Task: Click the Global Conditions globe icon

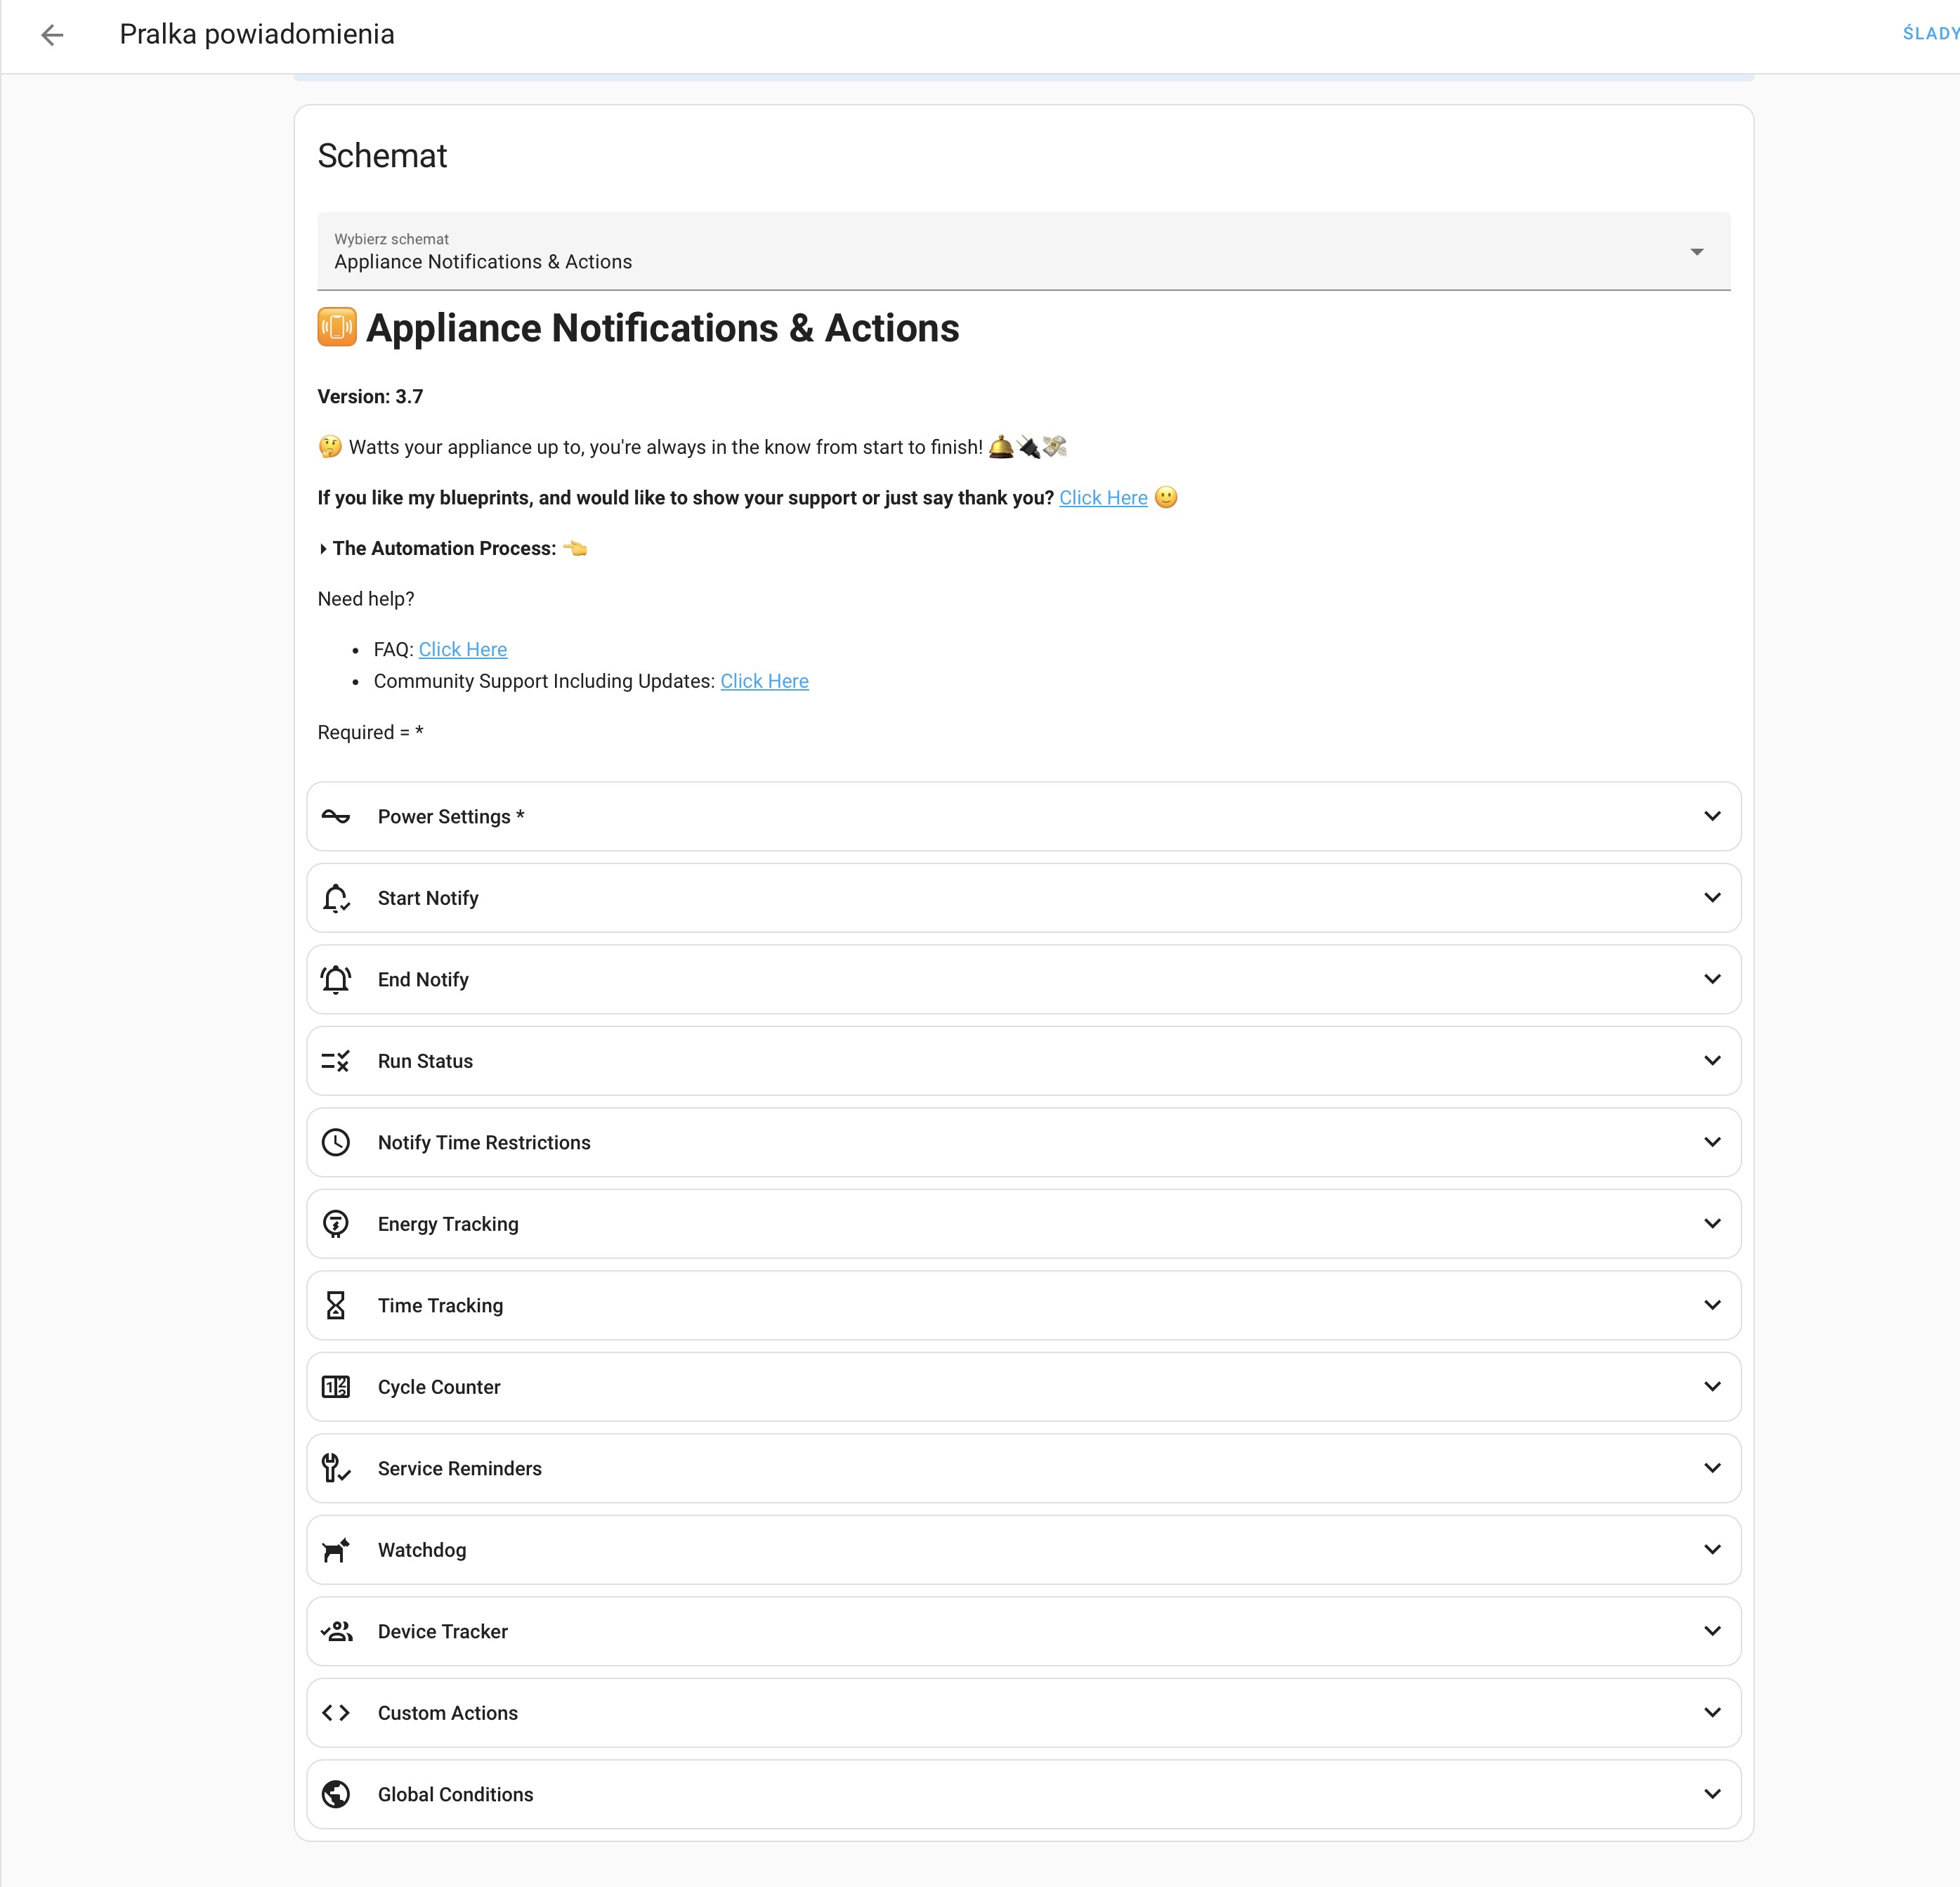Action: [336, 1794]
